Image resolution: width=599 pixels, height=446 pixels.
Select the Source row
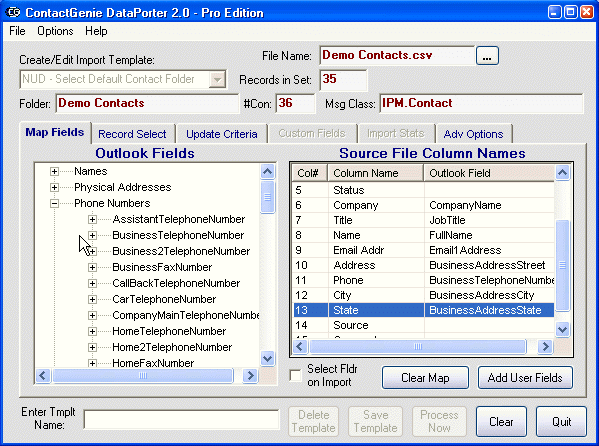(x=423, y=325)
